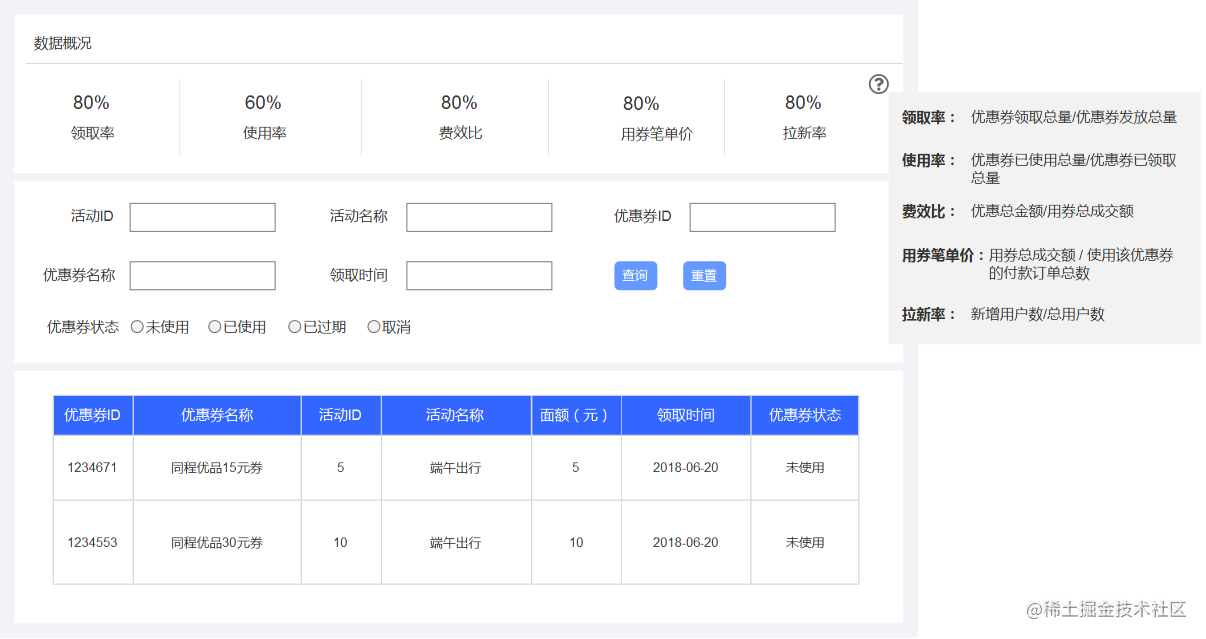1206x639 pixels.
Task: Click 2018-06-20 in the 1234671 row
Action: [686, 467]
